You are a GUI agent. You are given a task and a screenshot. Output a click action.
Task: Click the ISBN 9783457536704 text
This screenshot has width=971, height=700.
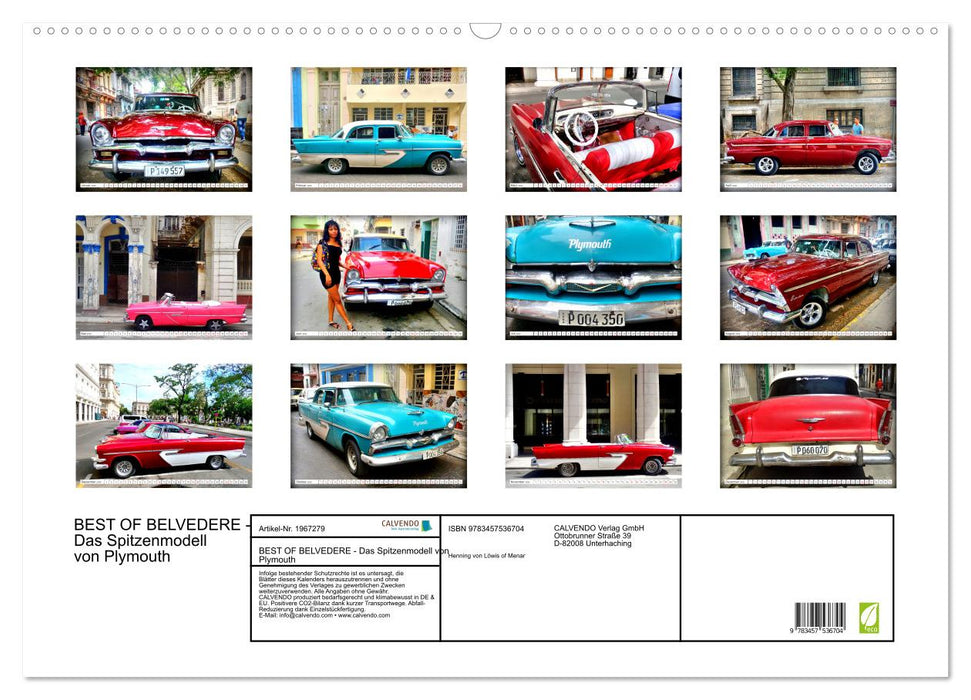pos(486,528)
